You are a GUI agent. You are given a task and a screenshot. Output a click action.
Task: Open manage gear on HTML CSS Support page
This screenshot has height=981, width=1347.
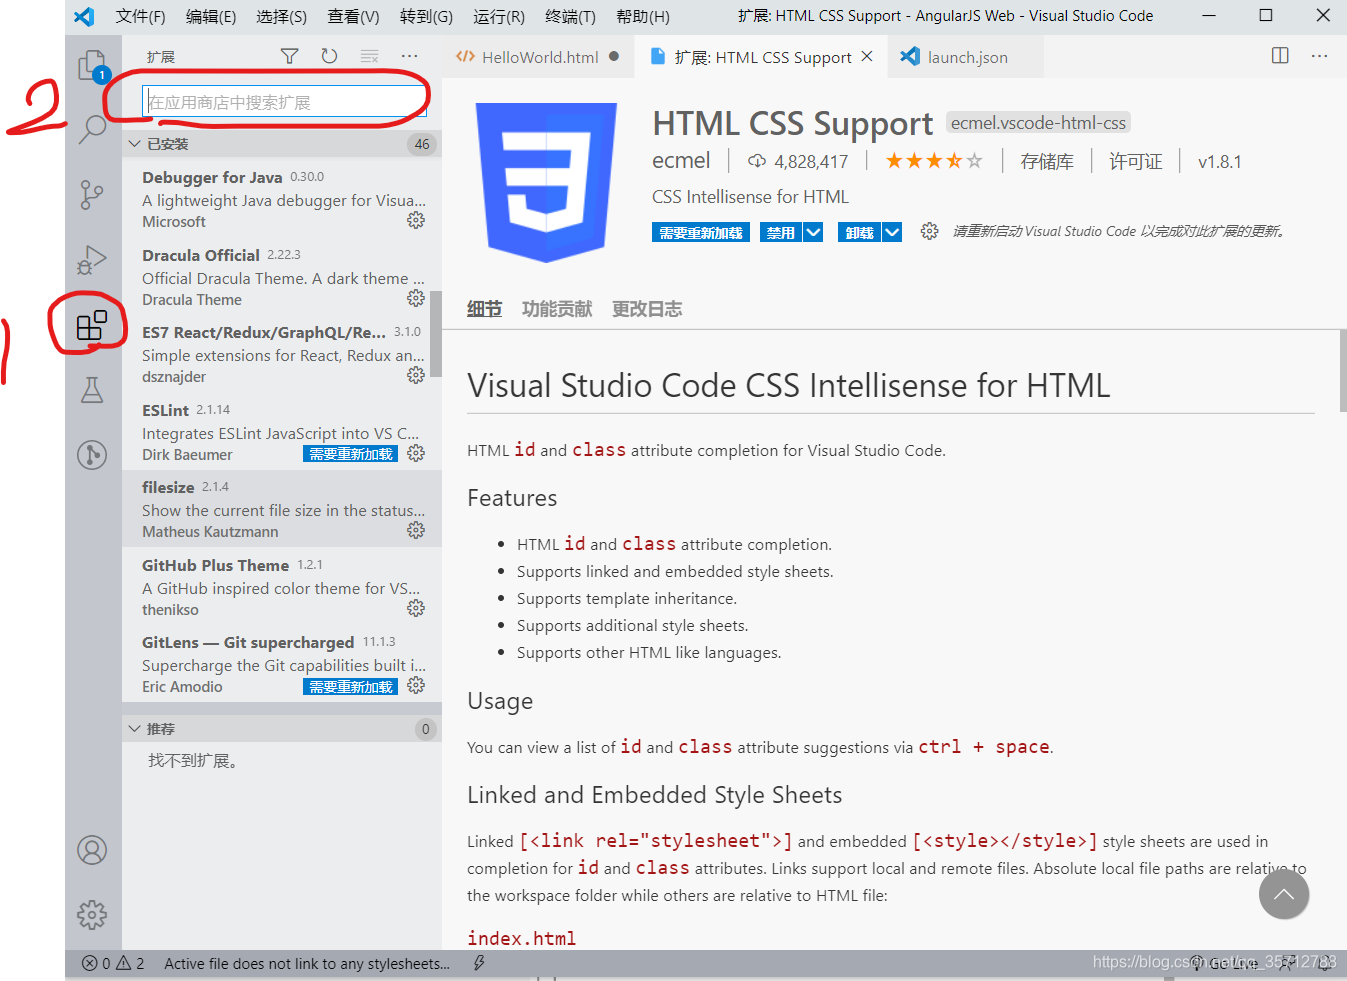[x=929, y=231]
